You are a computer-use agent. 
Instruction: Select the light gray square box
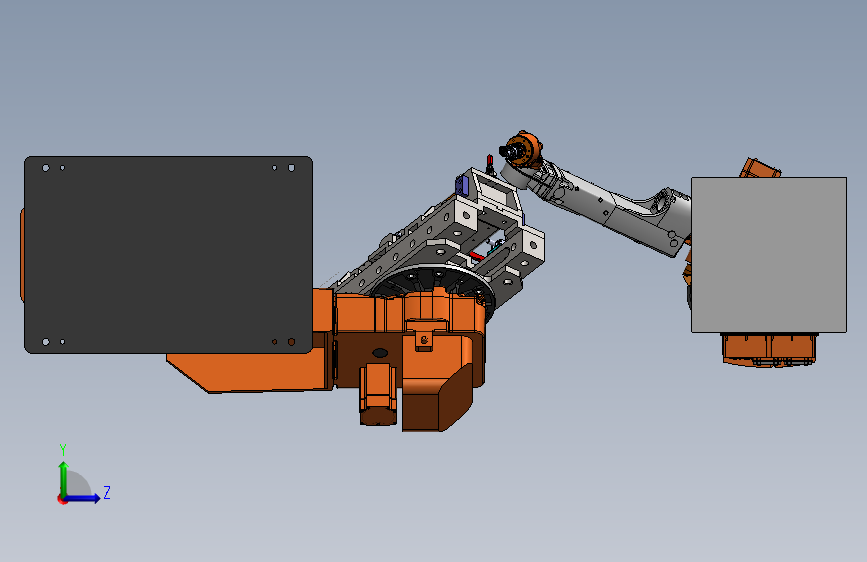(769, 255)
